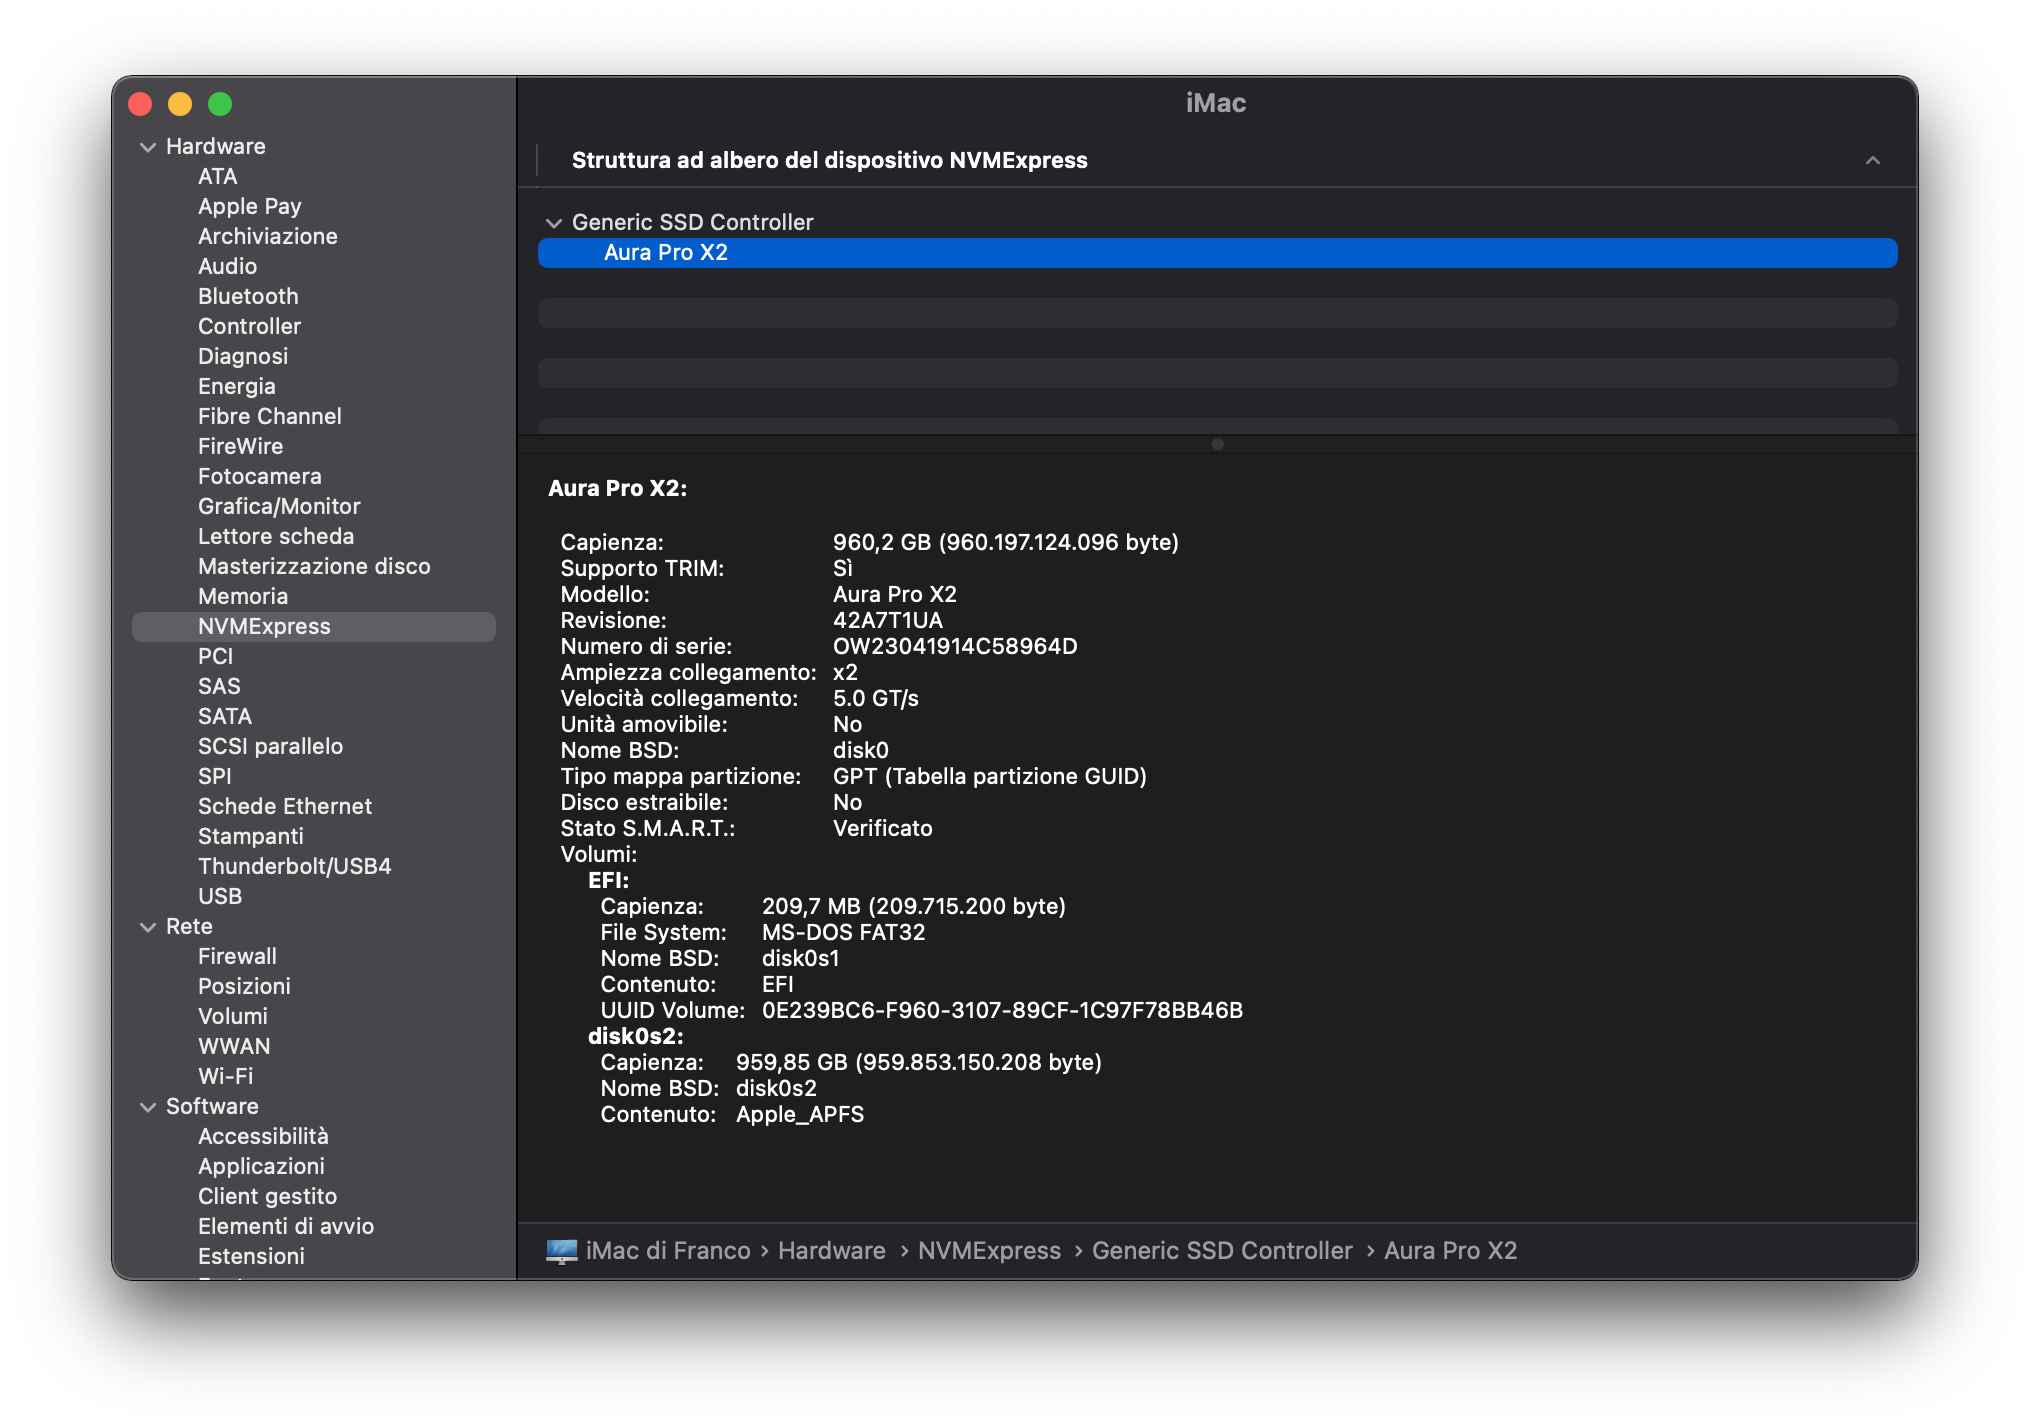
Task: Select Schede Ethernet in the sidebar
Action: click(285, 806)
